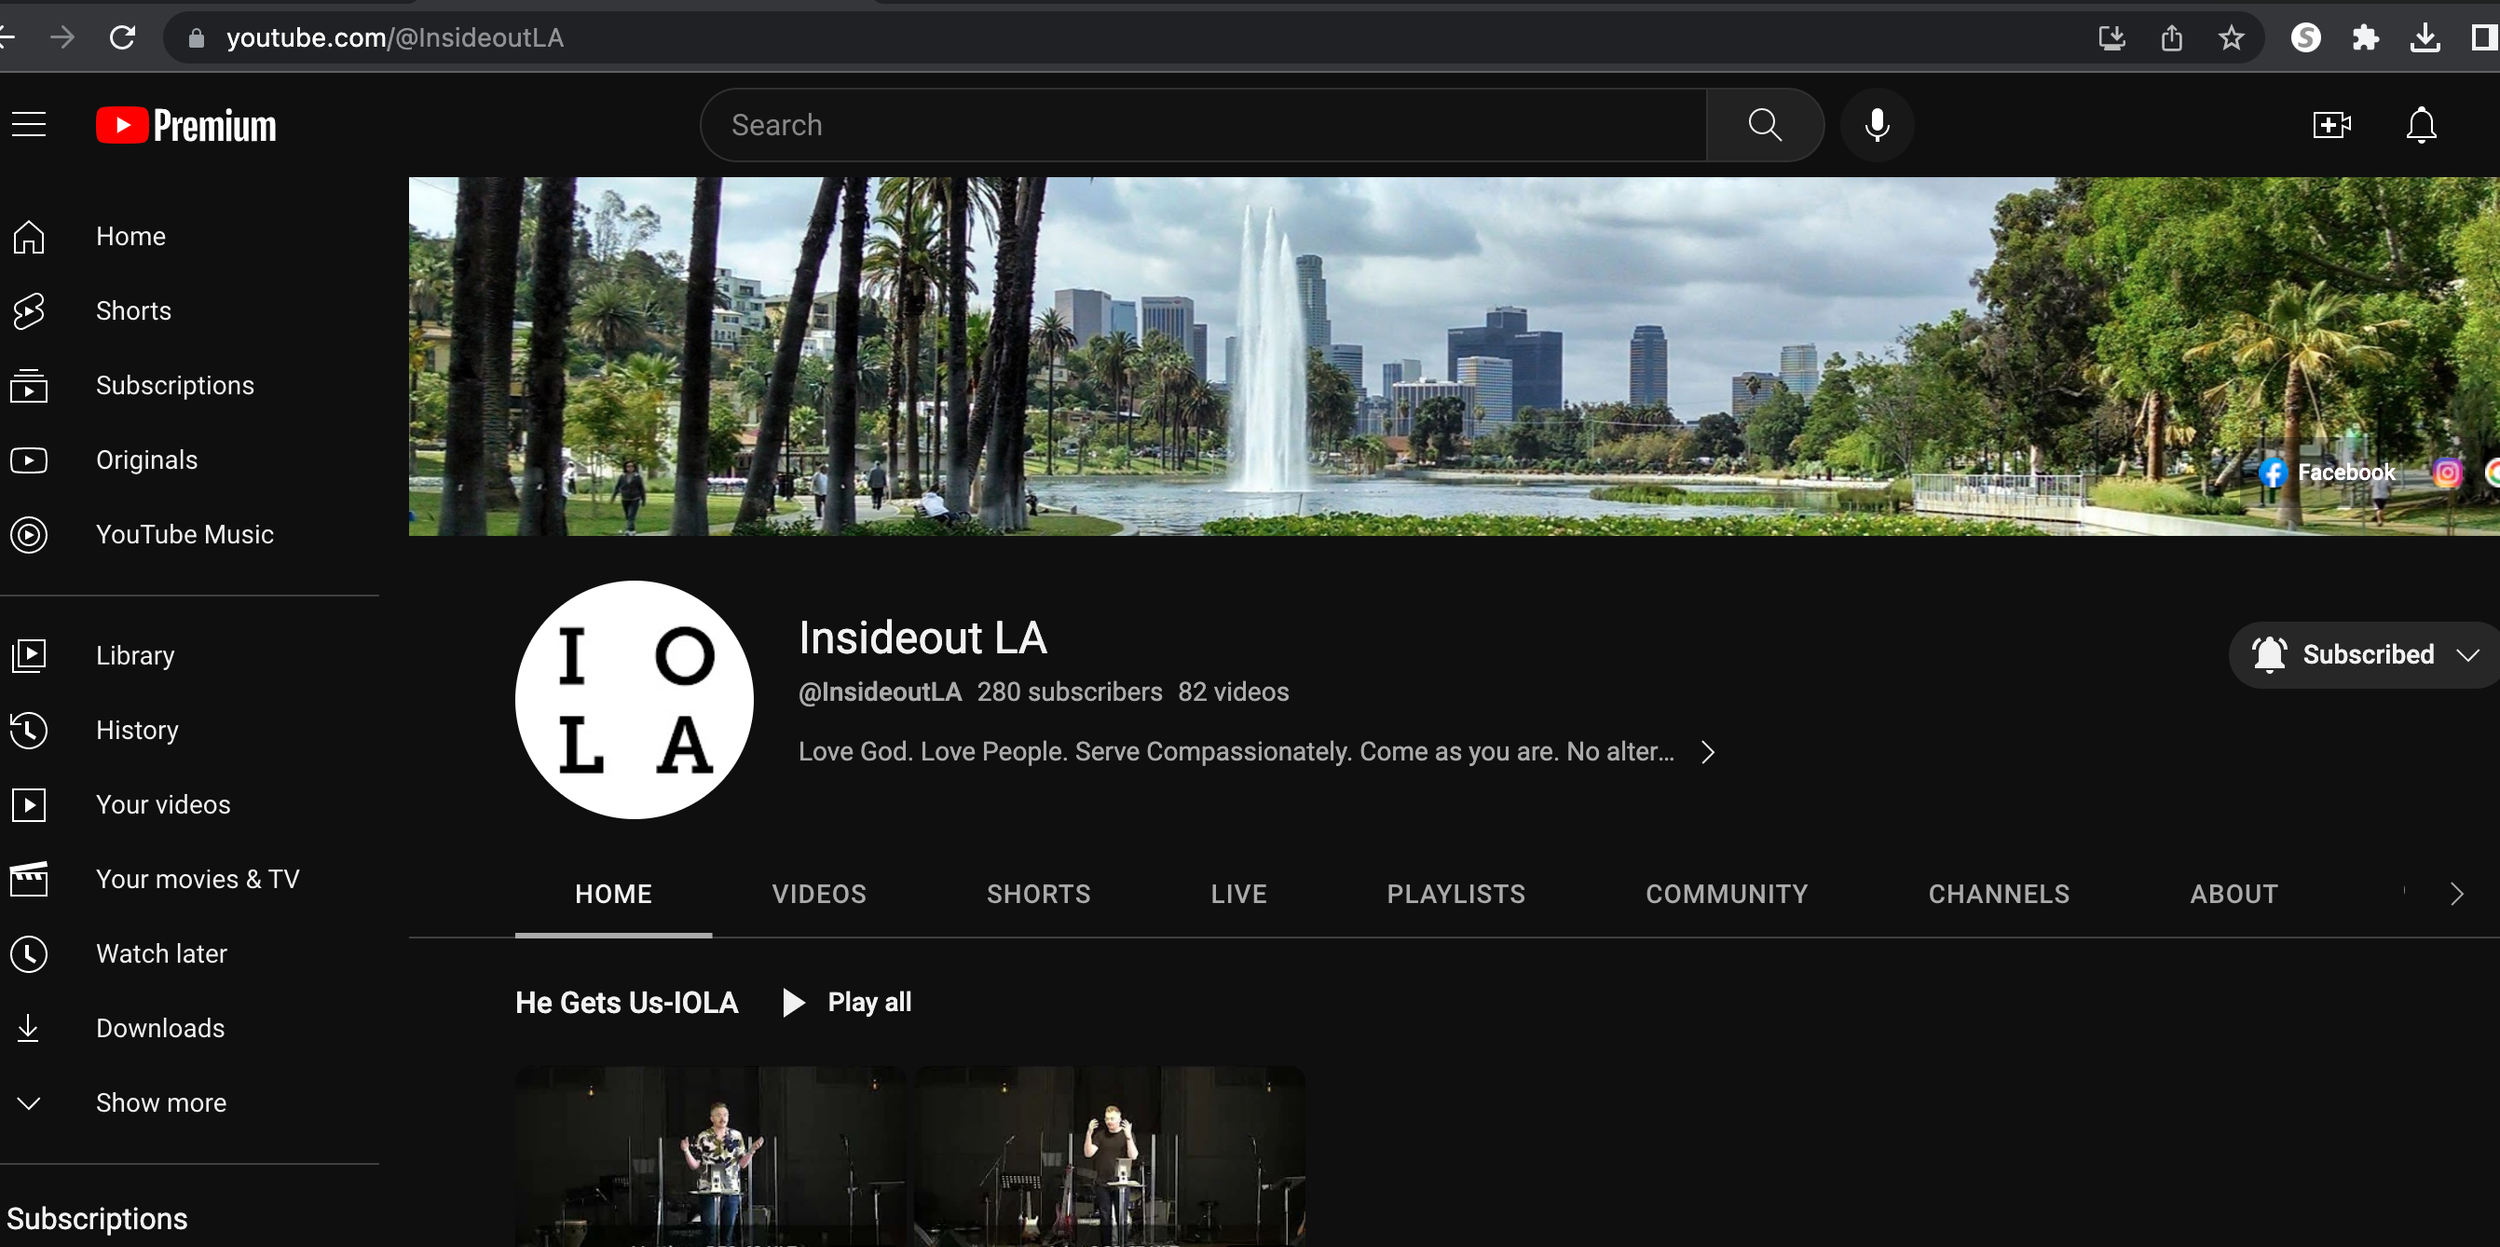This screenshot has width=2500, height=1247.
Task: Click Show more in the sidebar
Action: click(160, 1102)
